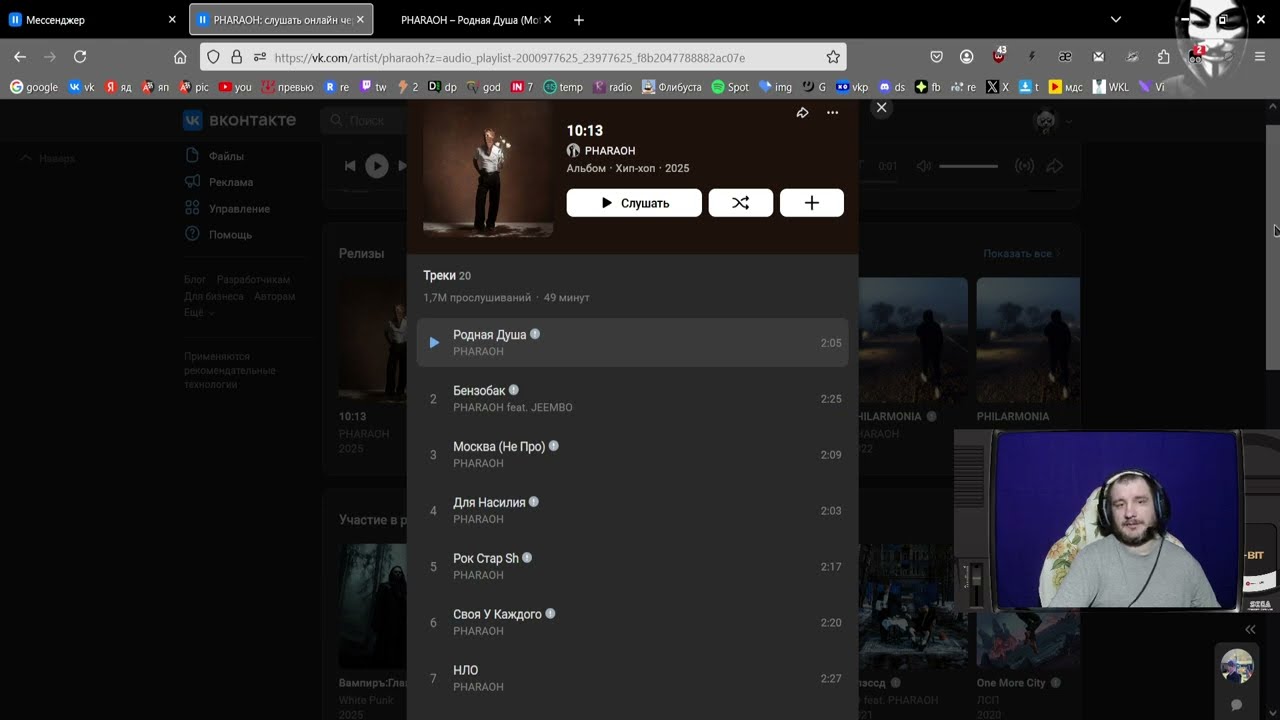Go back to the previous page
This screenshot has height=720, width=1280.
20,57
